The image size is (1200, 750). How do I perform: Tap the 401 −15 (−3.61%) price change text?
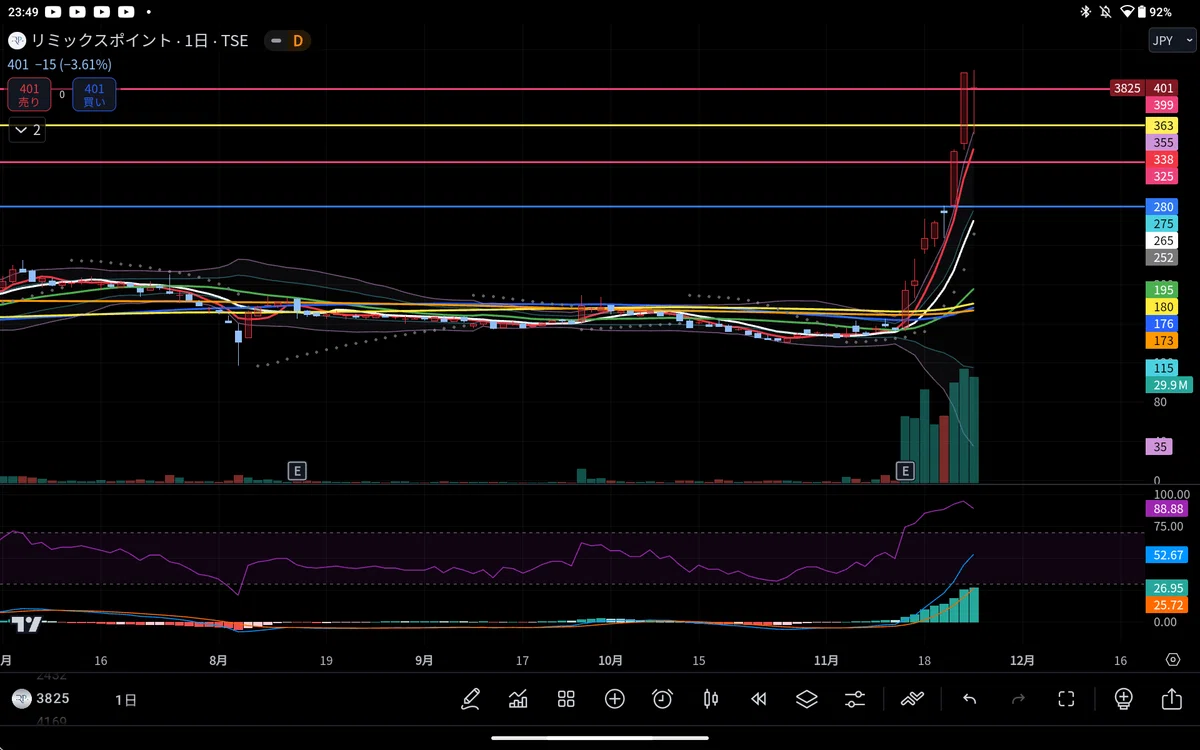[x=60, y=64]
